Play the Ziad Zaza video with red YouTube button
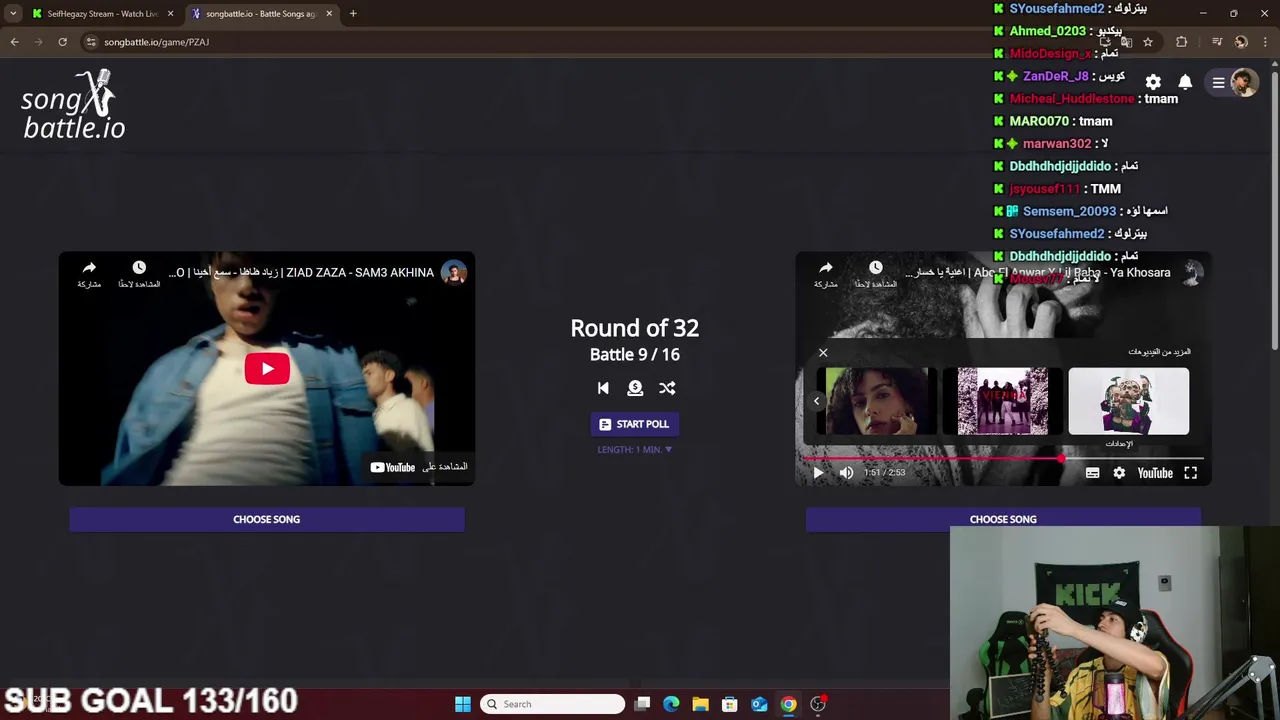Viewport: 1280px width, 720px height. (267, 369)
